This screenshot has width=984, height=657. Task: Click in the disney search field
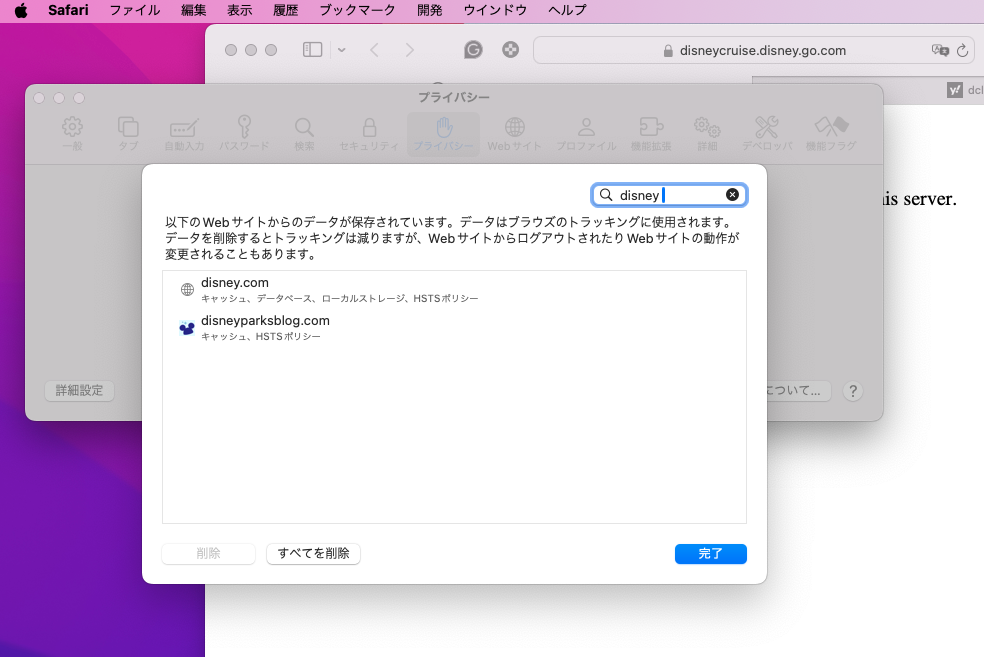pos(668,195)
